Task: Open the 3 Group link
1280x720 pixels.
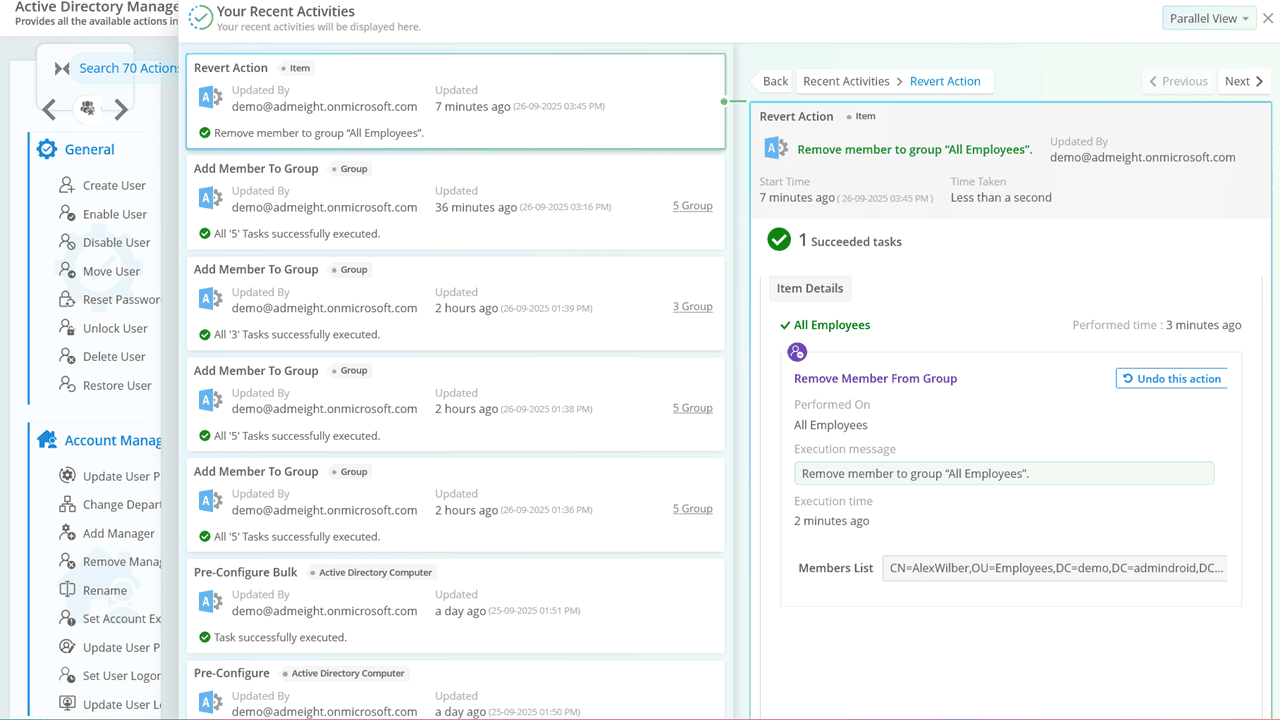Action: (x=692, y=307)
